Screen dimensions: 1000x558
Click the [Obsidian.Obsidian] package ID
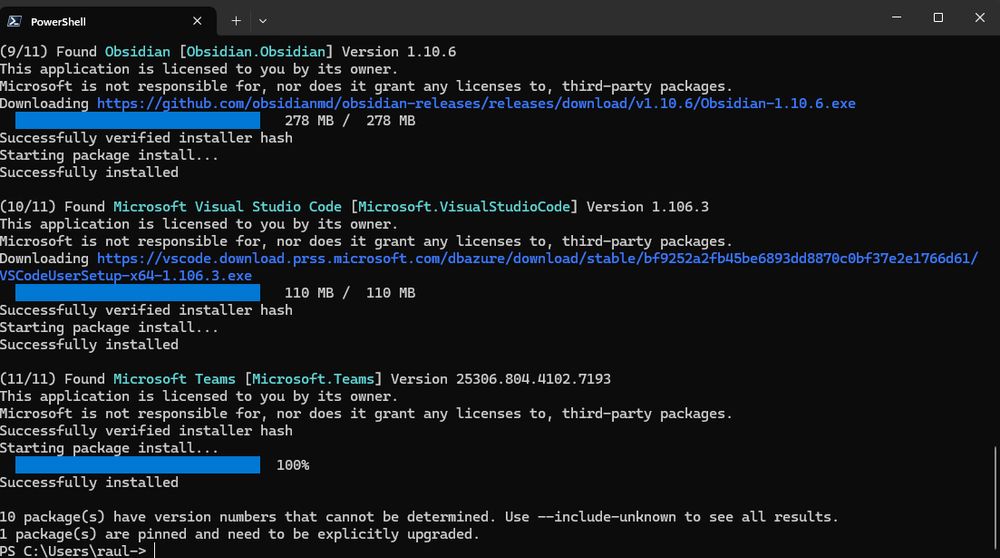(x=256, y=52)
